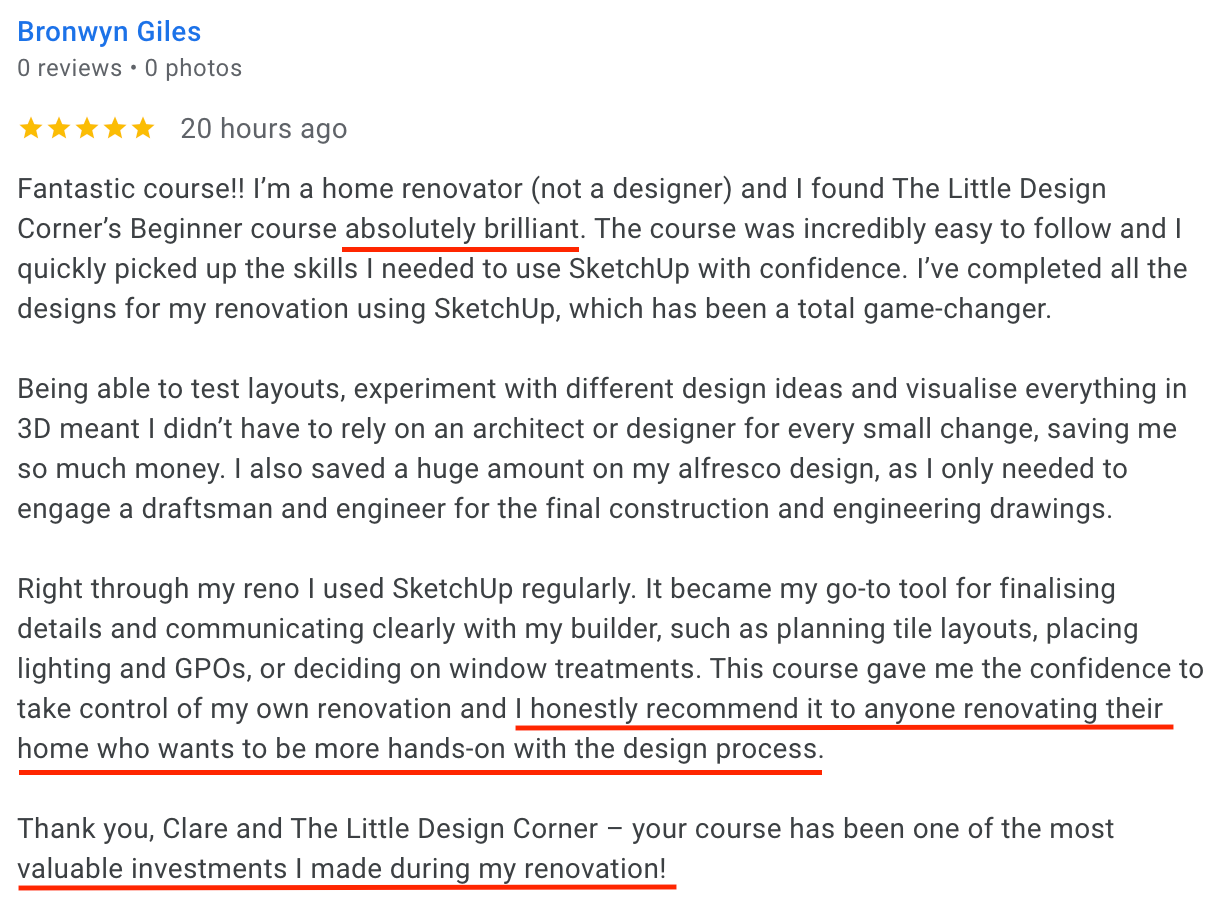Click the "0 photos" count text

pyautogui.click(x=193, y=69)
